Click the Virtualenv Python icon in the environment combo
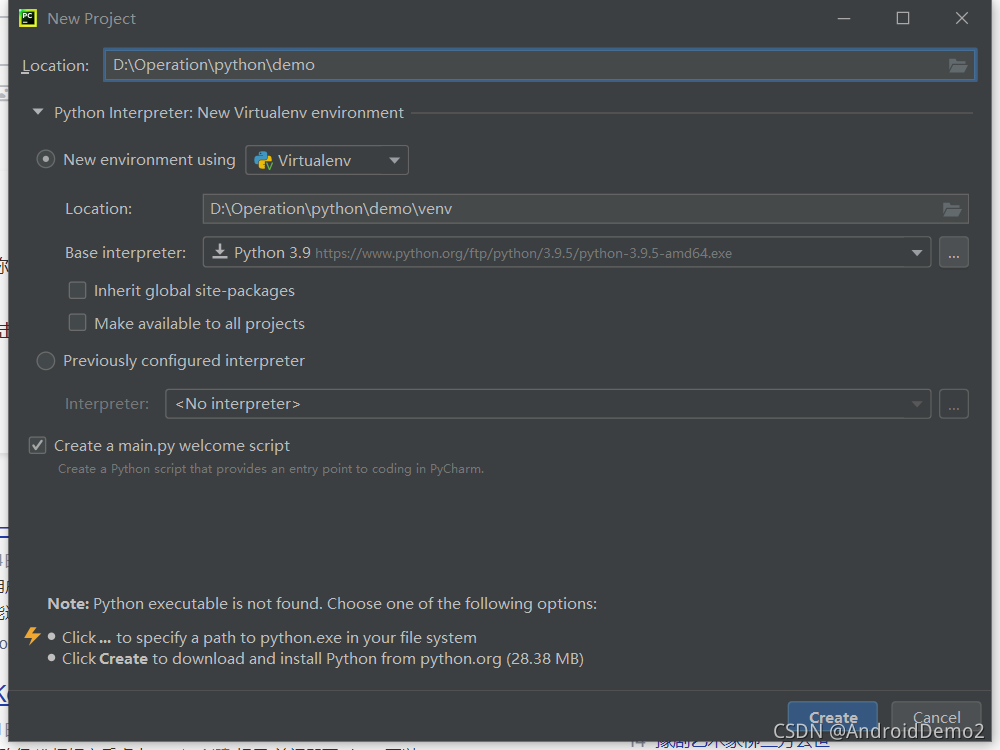 263,160
